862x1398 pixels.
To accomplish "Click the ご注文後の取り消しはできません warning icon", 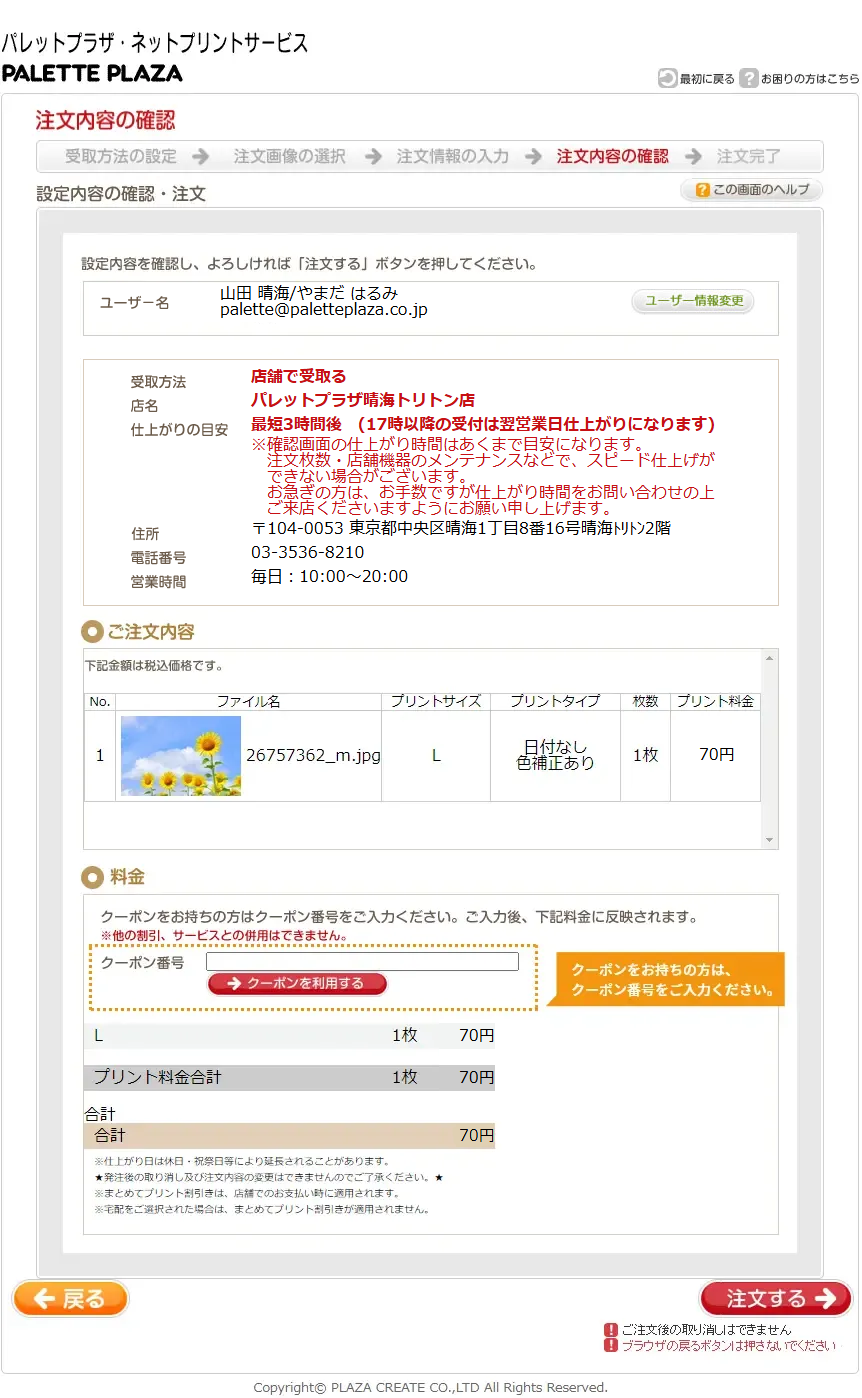I will (x=610, y=1330).
